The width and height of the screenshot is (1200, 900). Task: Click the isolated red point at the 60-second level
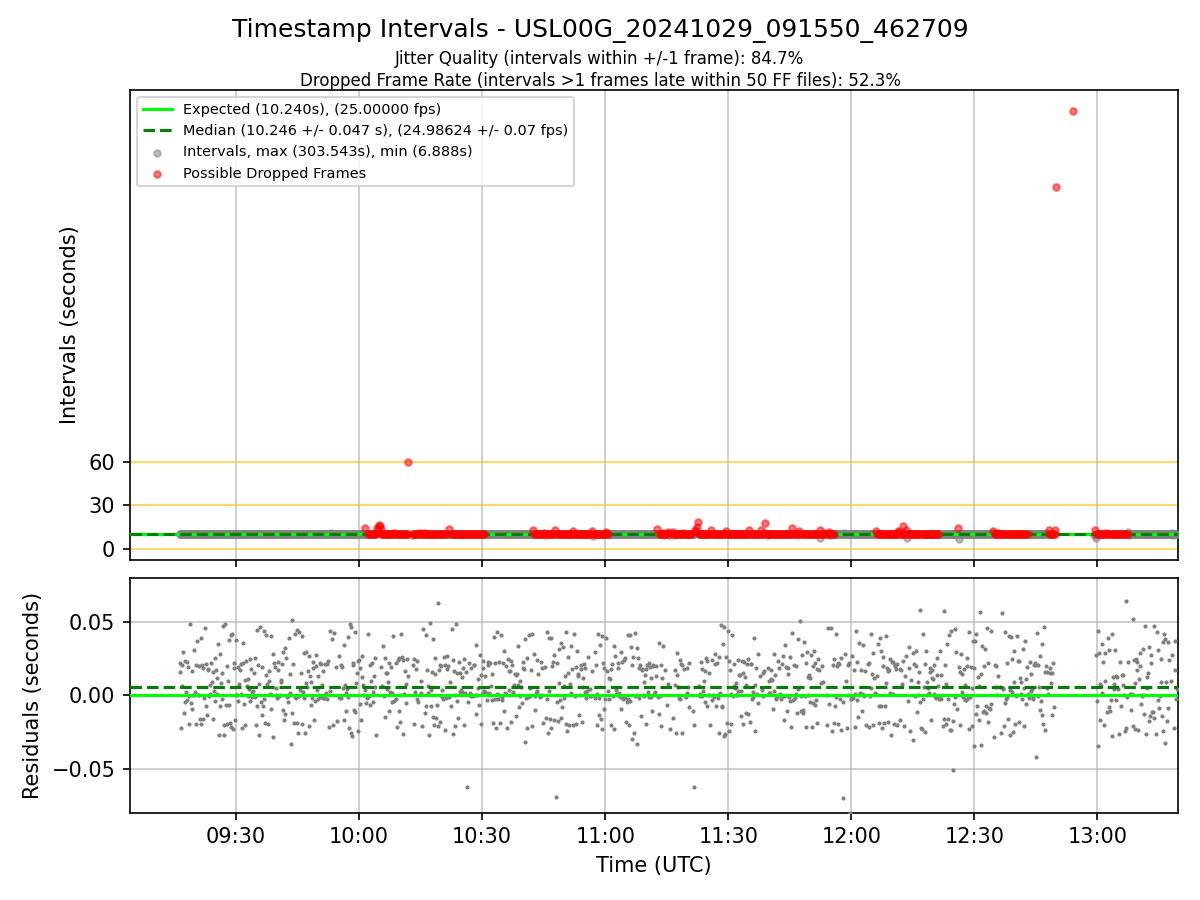coord(408,462)
